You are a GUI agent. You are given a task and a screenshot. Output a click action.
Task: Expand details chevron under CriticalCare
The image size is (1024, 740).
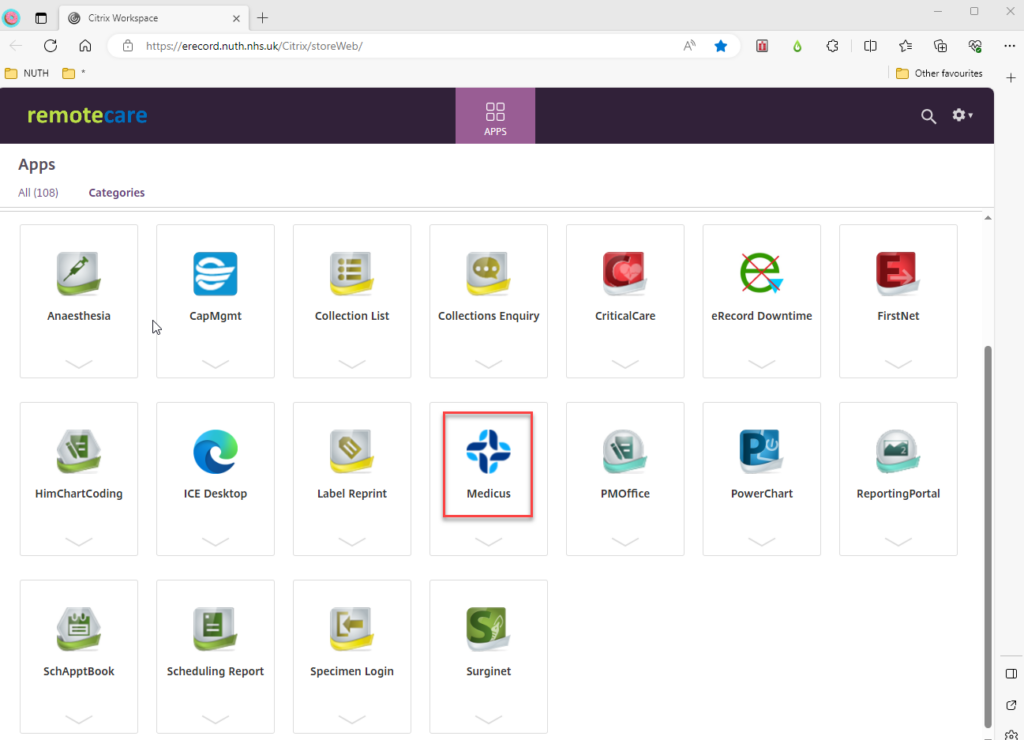(x=625, y=364)
